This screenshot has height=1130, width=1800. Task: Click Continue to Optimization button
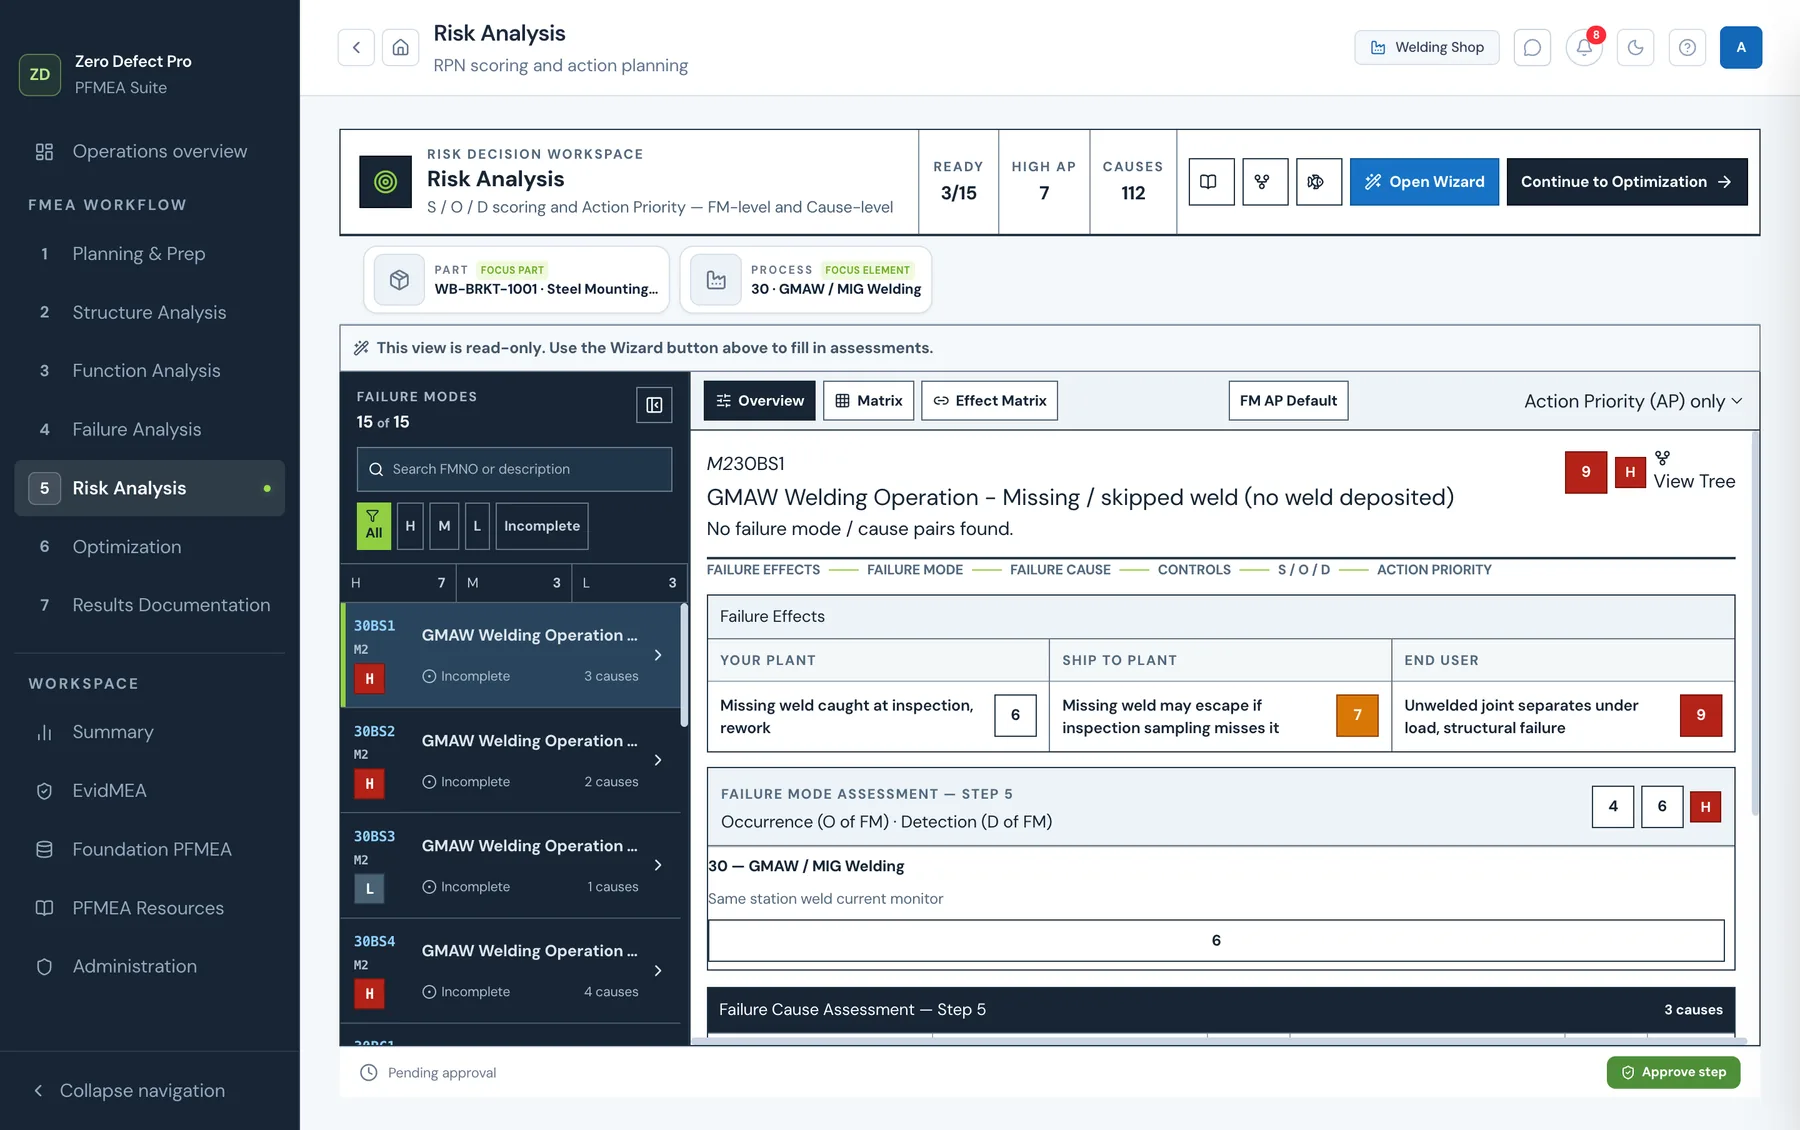[x=1627, y=182]
